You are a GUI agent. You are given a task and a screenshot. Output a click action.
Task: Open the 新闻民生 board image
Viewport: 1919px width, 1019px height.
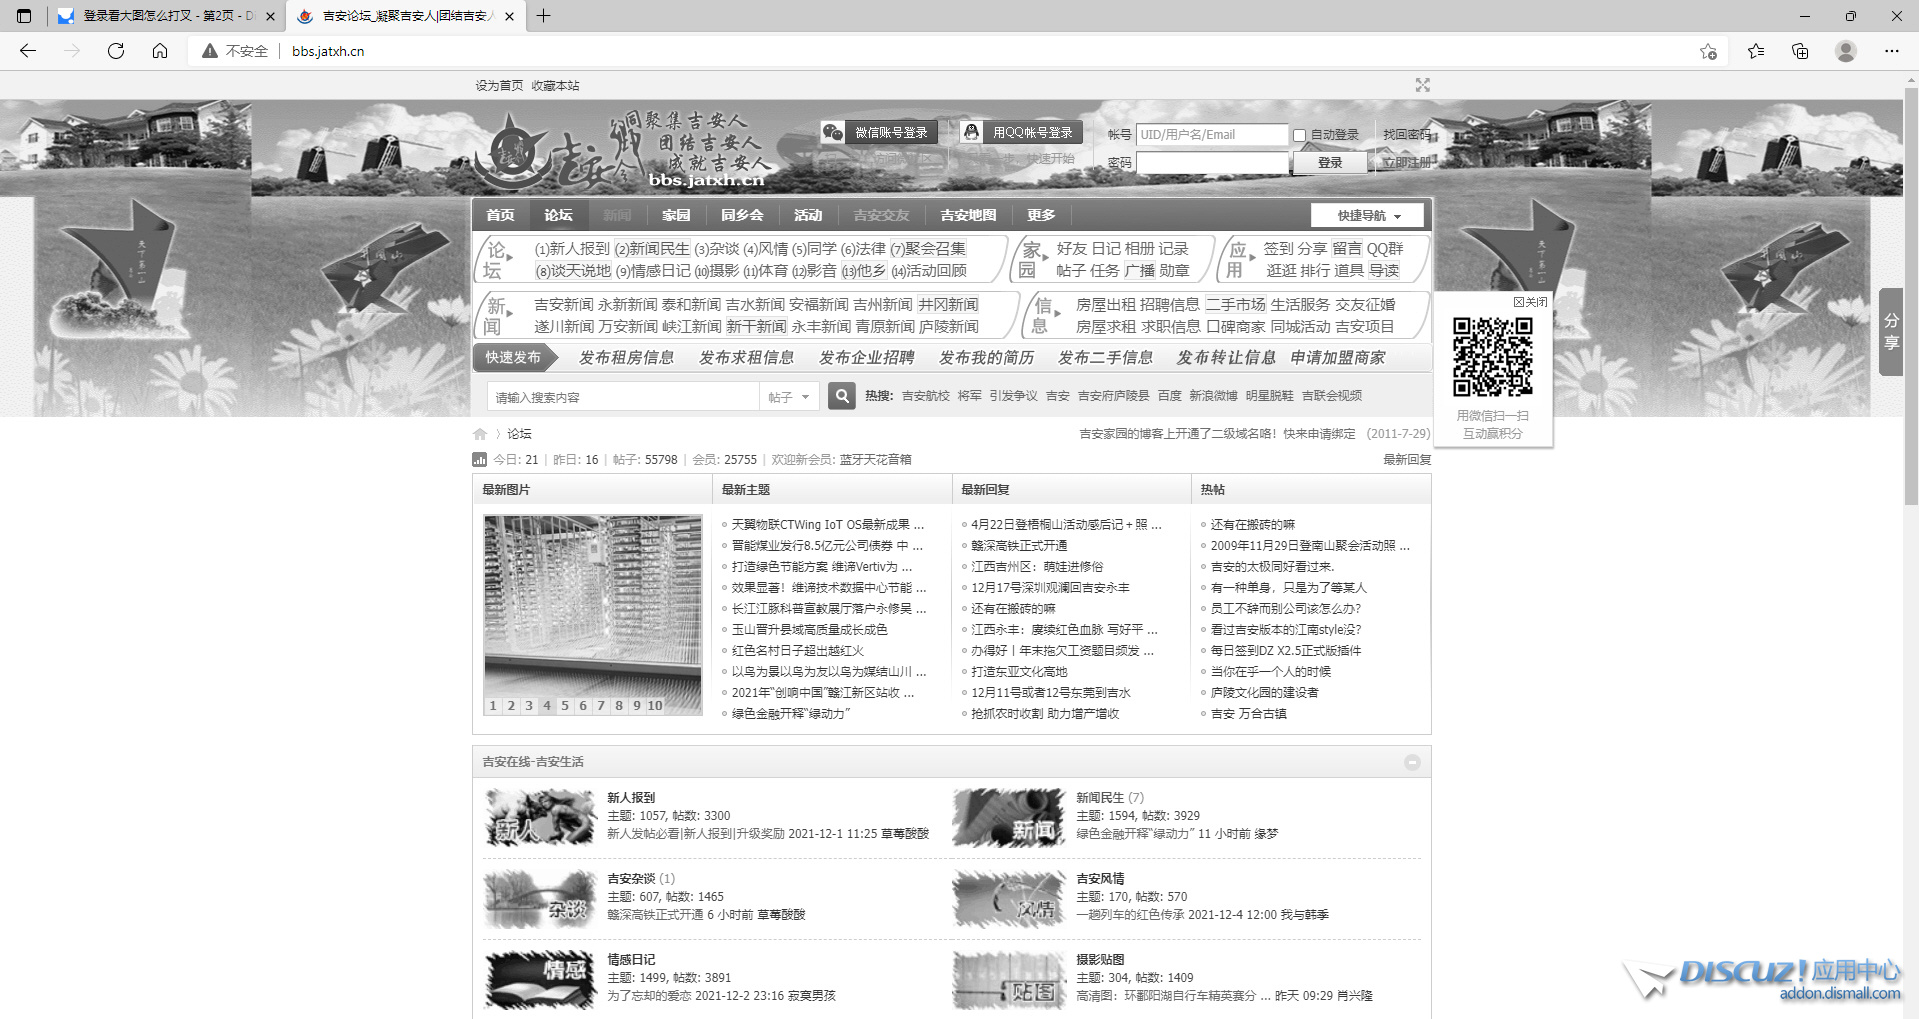1009,817
